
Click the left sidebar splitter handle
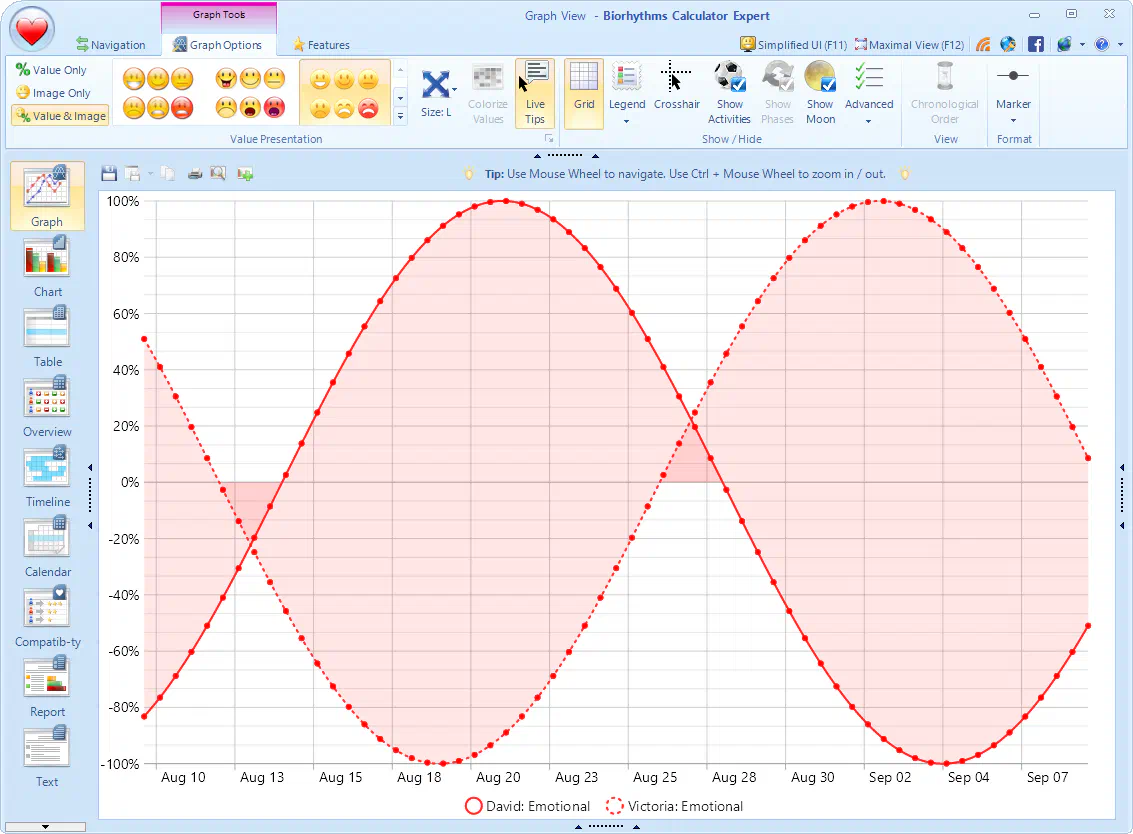90,496
